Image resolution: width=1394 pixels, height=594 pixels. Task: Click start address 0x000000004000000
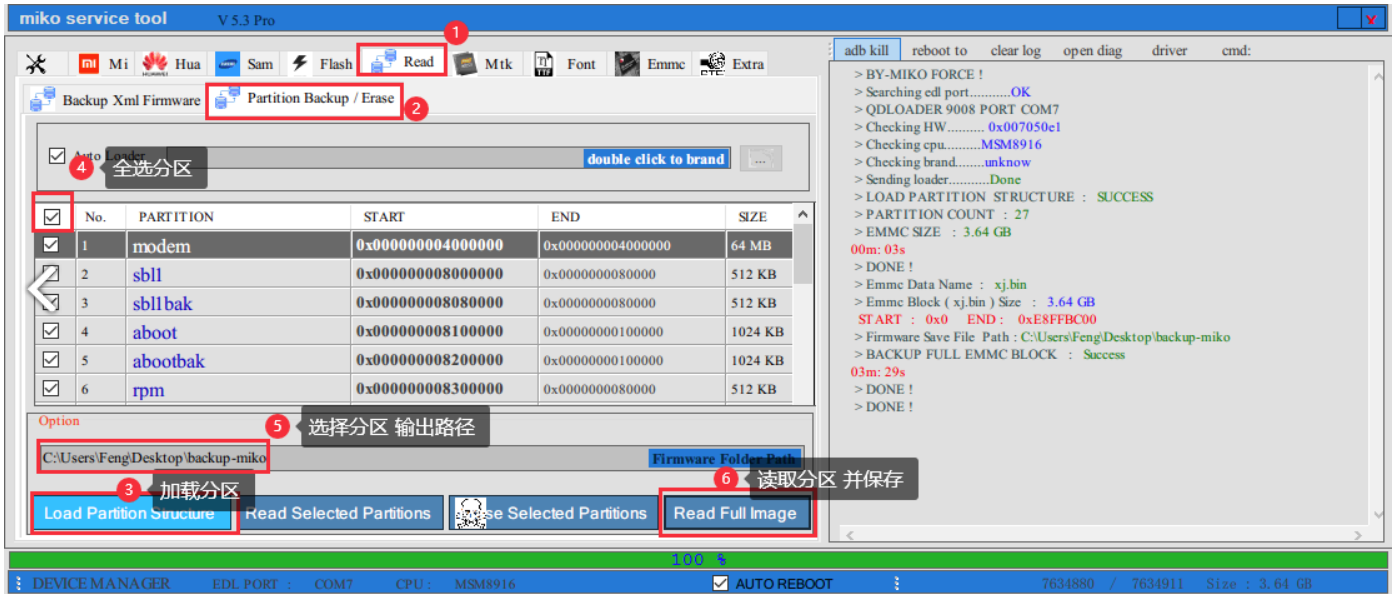429,245
